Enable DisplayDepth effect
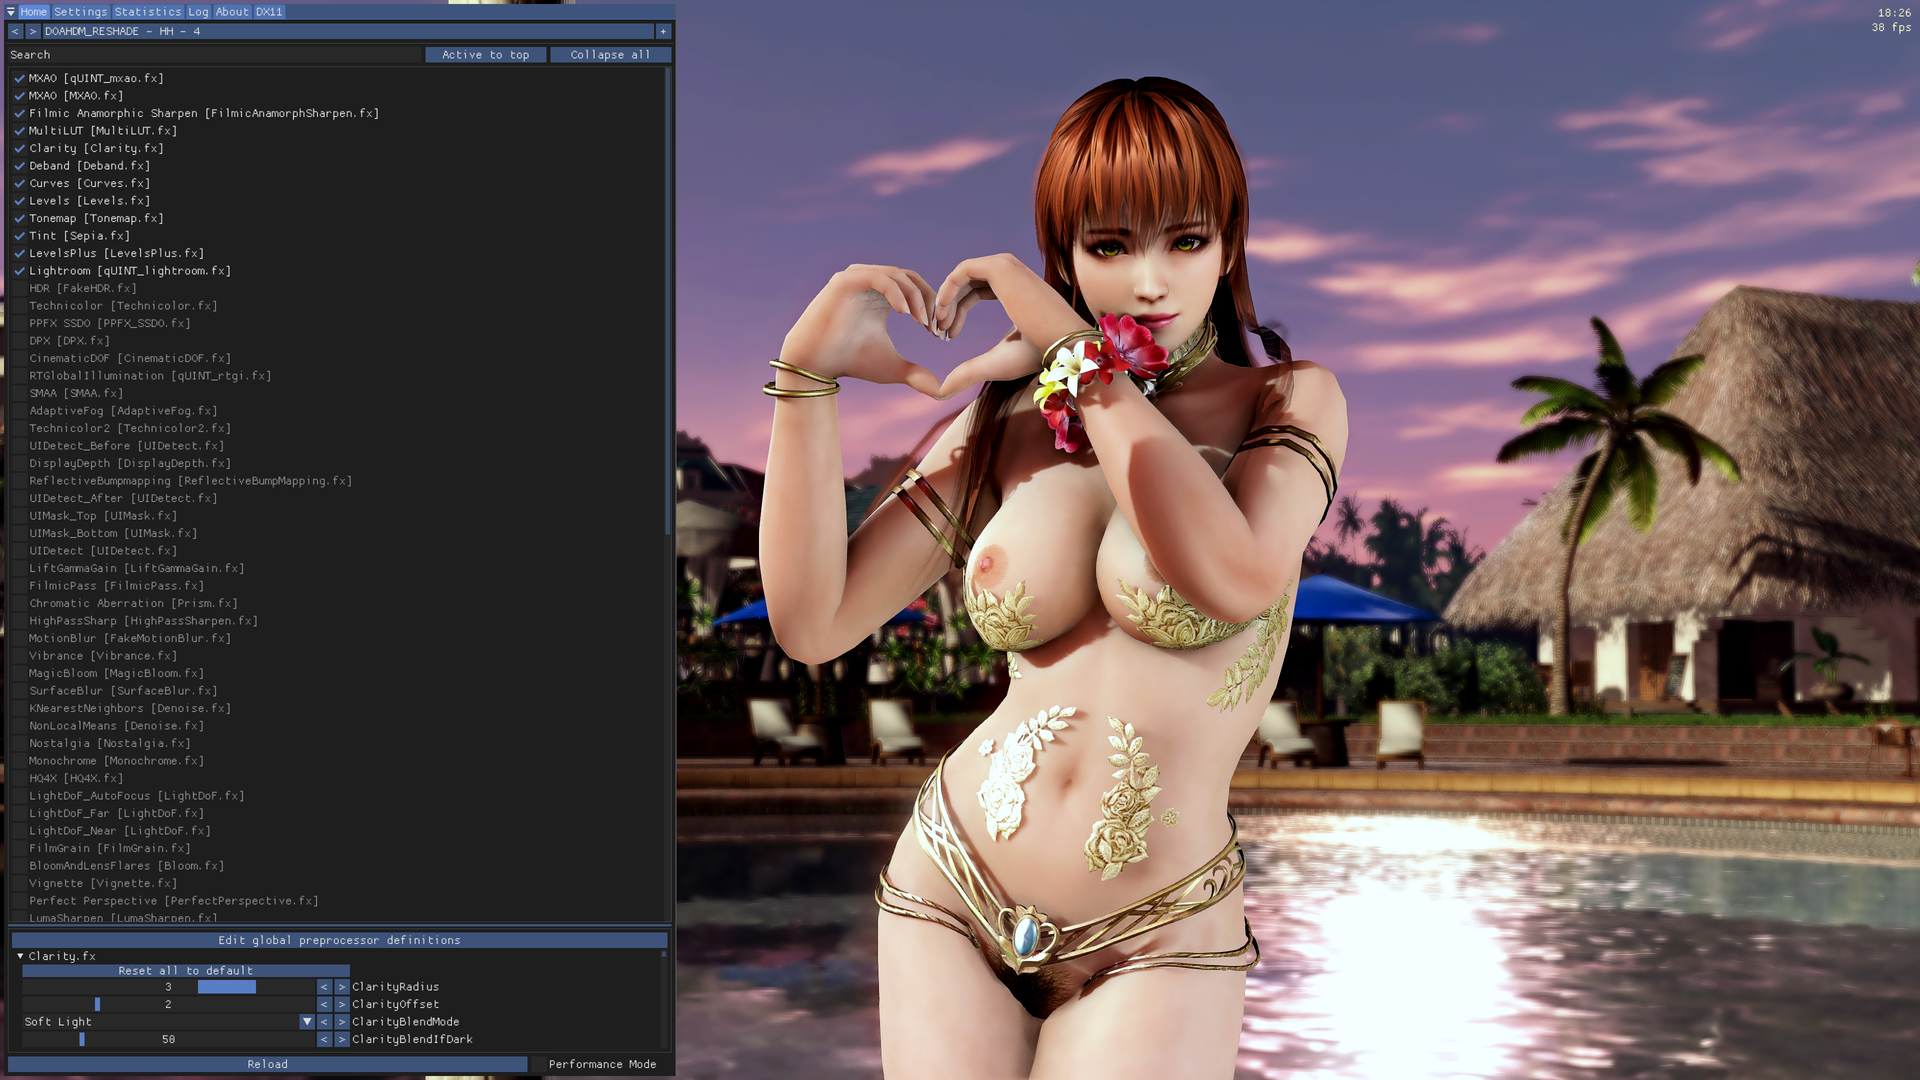Screen dimensions: 1920x1080 click(x=19, y=464)
